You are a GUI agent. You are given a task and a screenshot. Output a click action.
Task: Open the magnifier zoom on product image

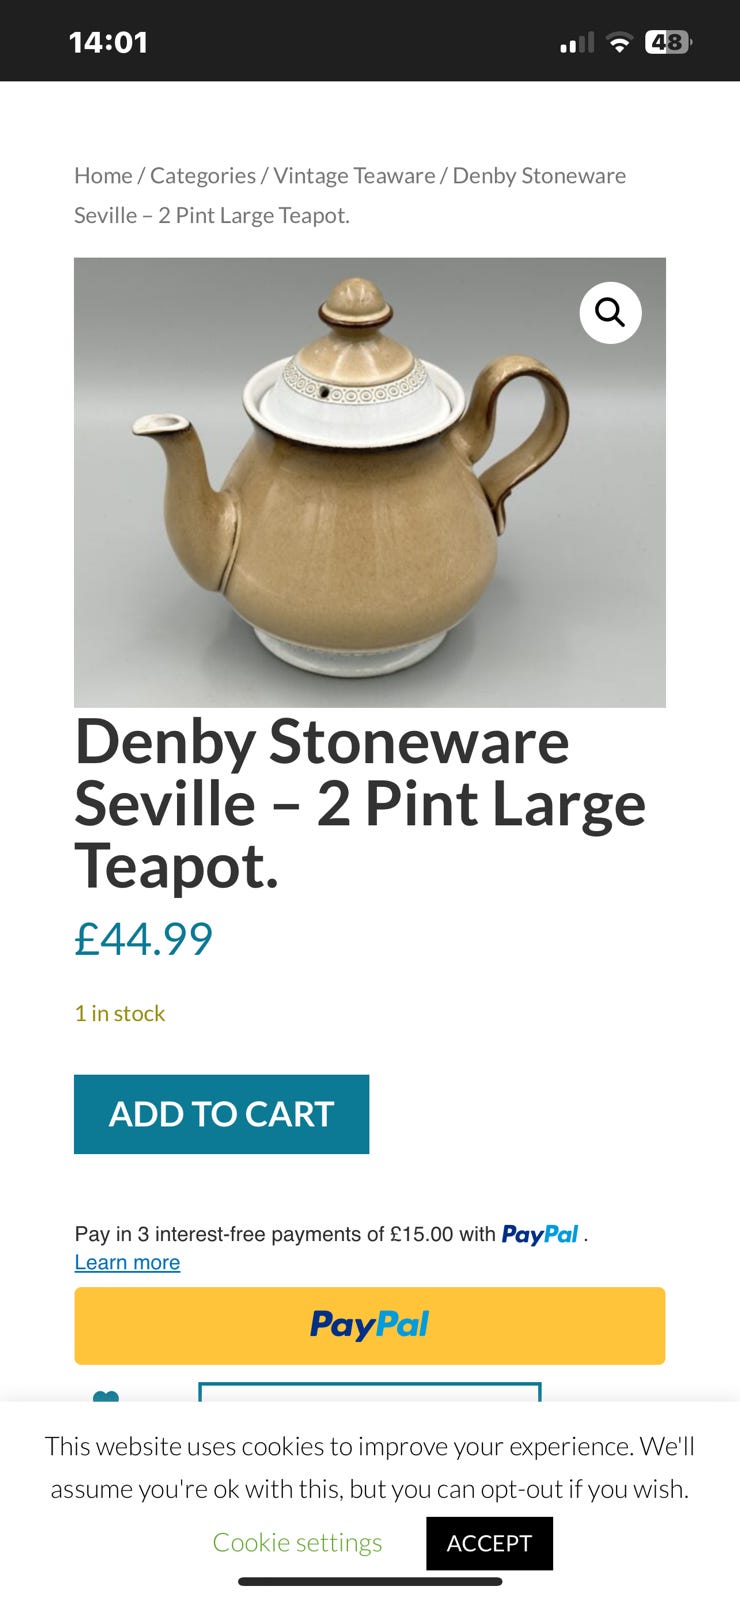610,313
